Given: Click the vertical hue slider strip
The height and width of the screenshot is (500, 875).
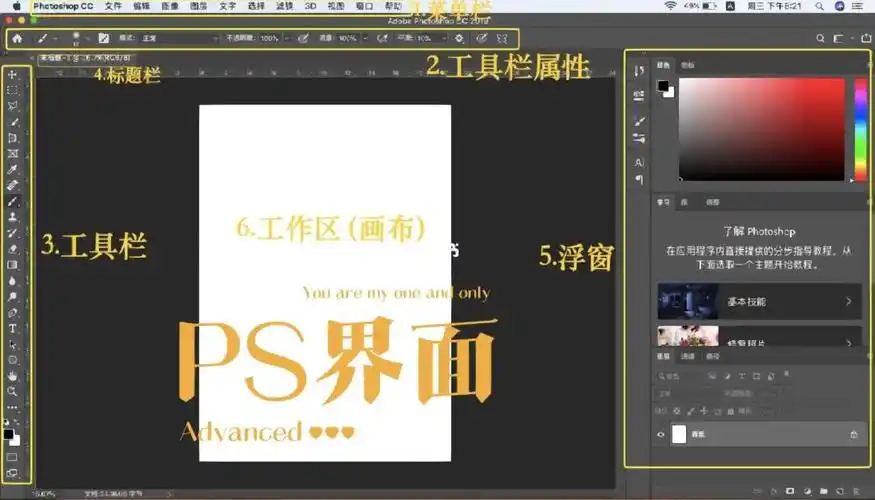Looking at the screenshot, I should pos(861,129).
